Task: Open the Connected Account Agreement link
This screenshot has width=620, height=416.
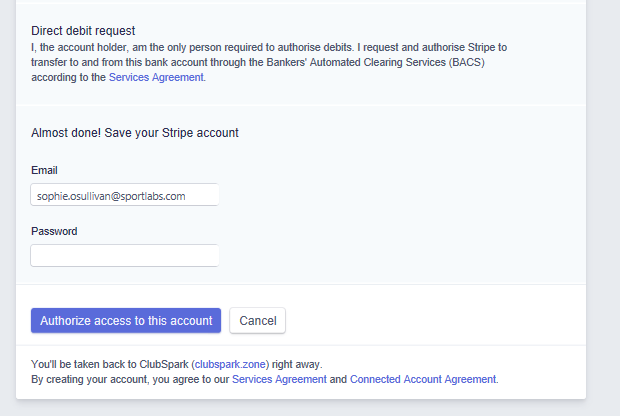Action: coord(422,379)
